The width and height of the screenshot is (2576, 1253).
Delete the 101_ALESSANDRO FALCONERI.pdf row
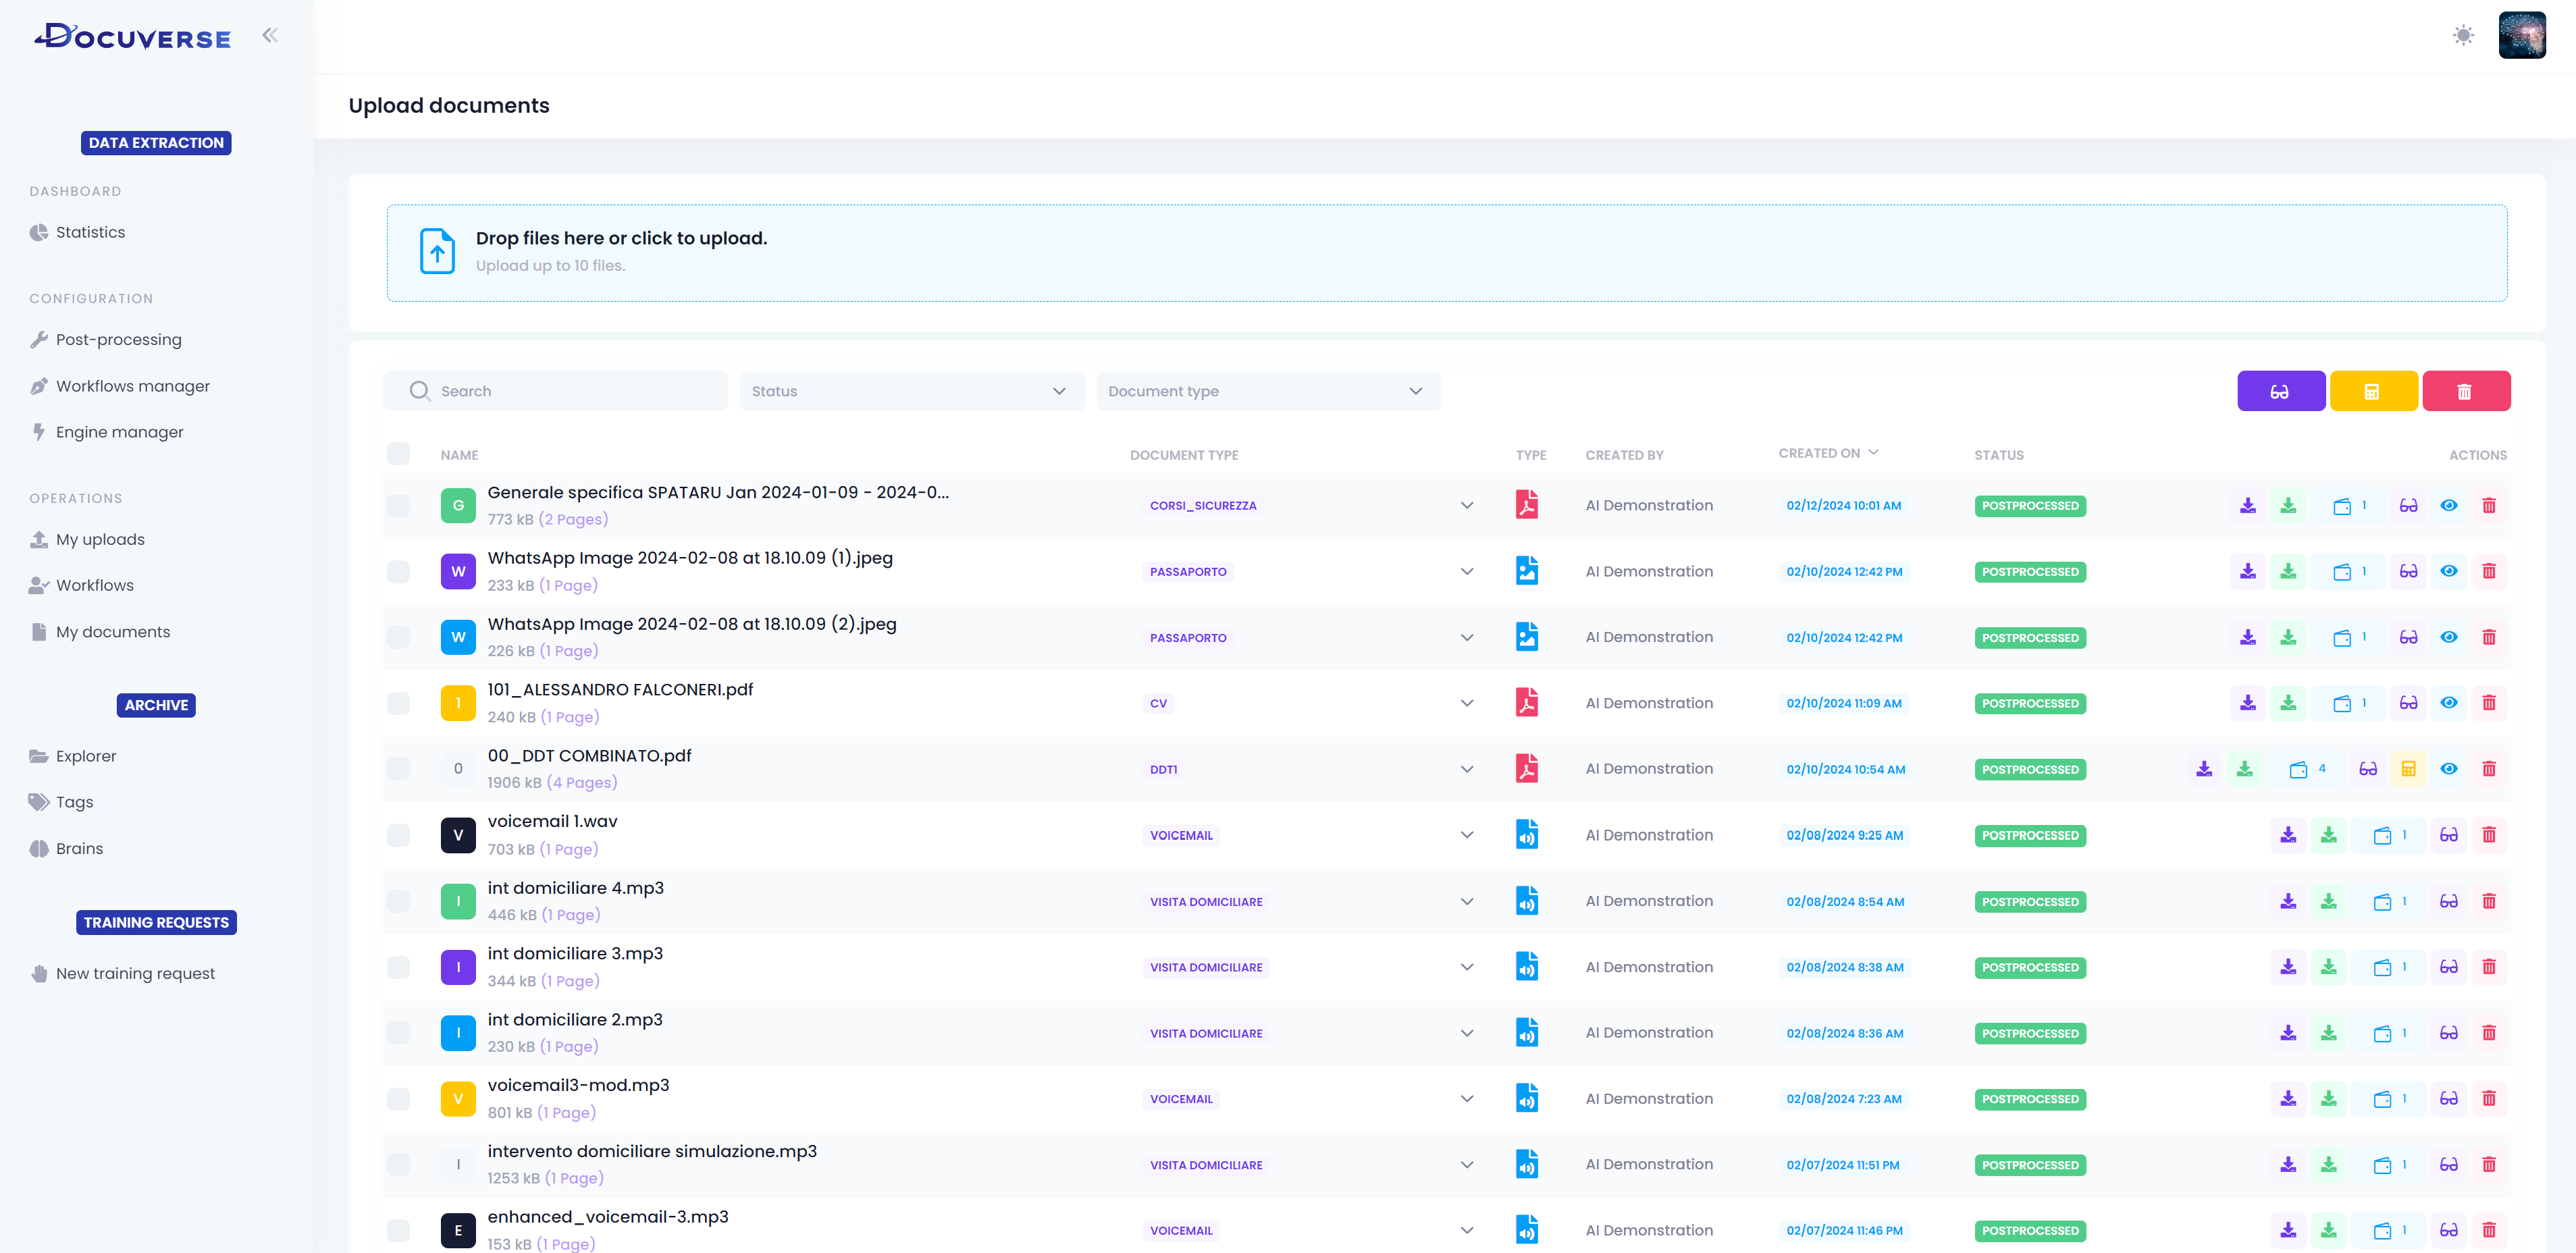pos(2489,703)
